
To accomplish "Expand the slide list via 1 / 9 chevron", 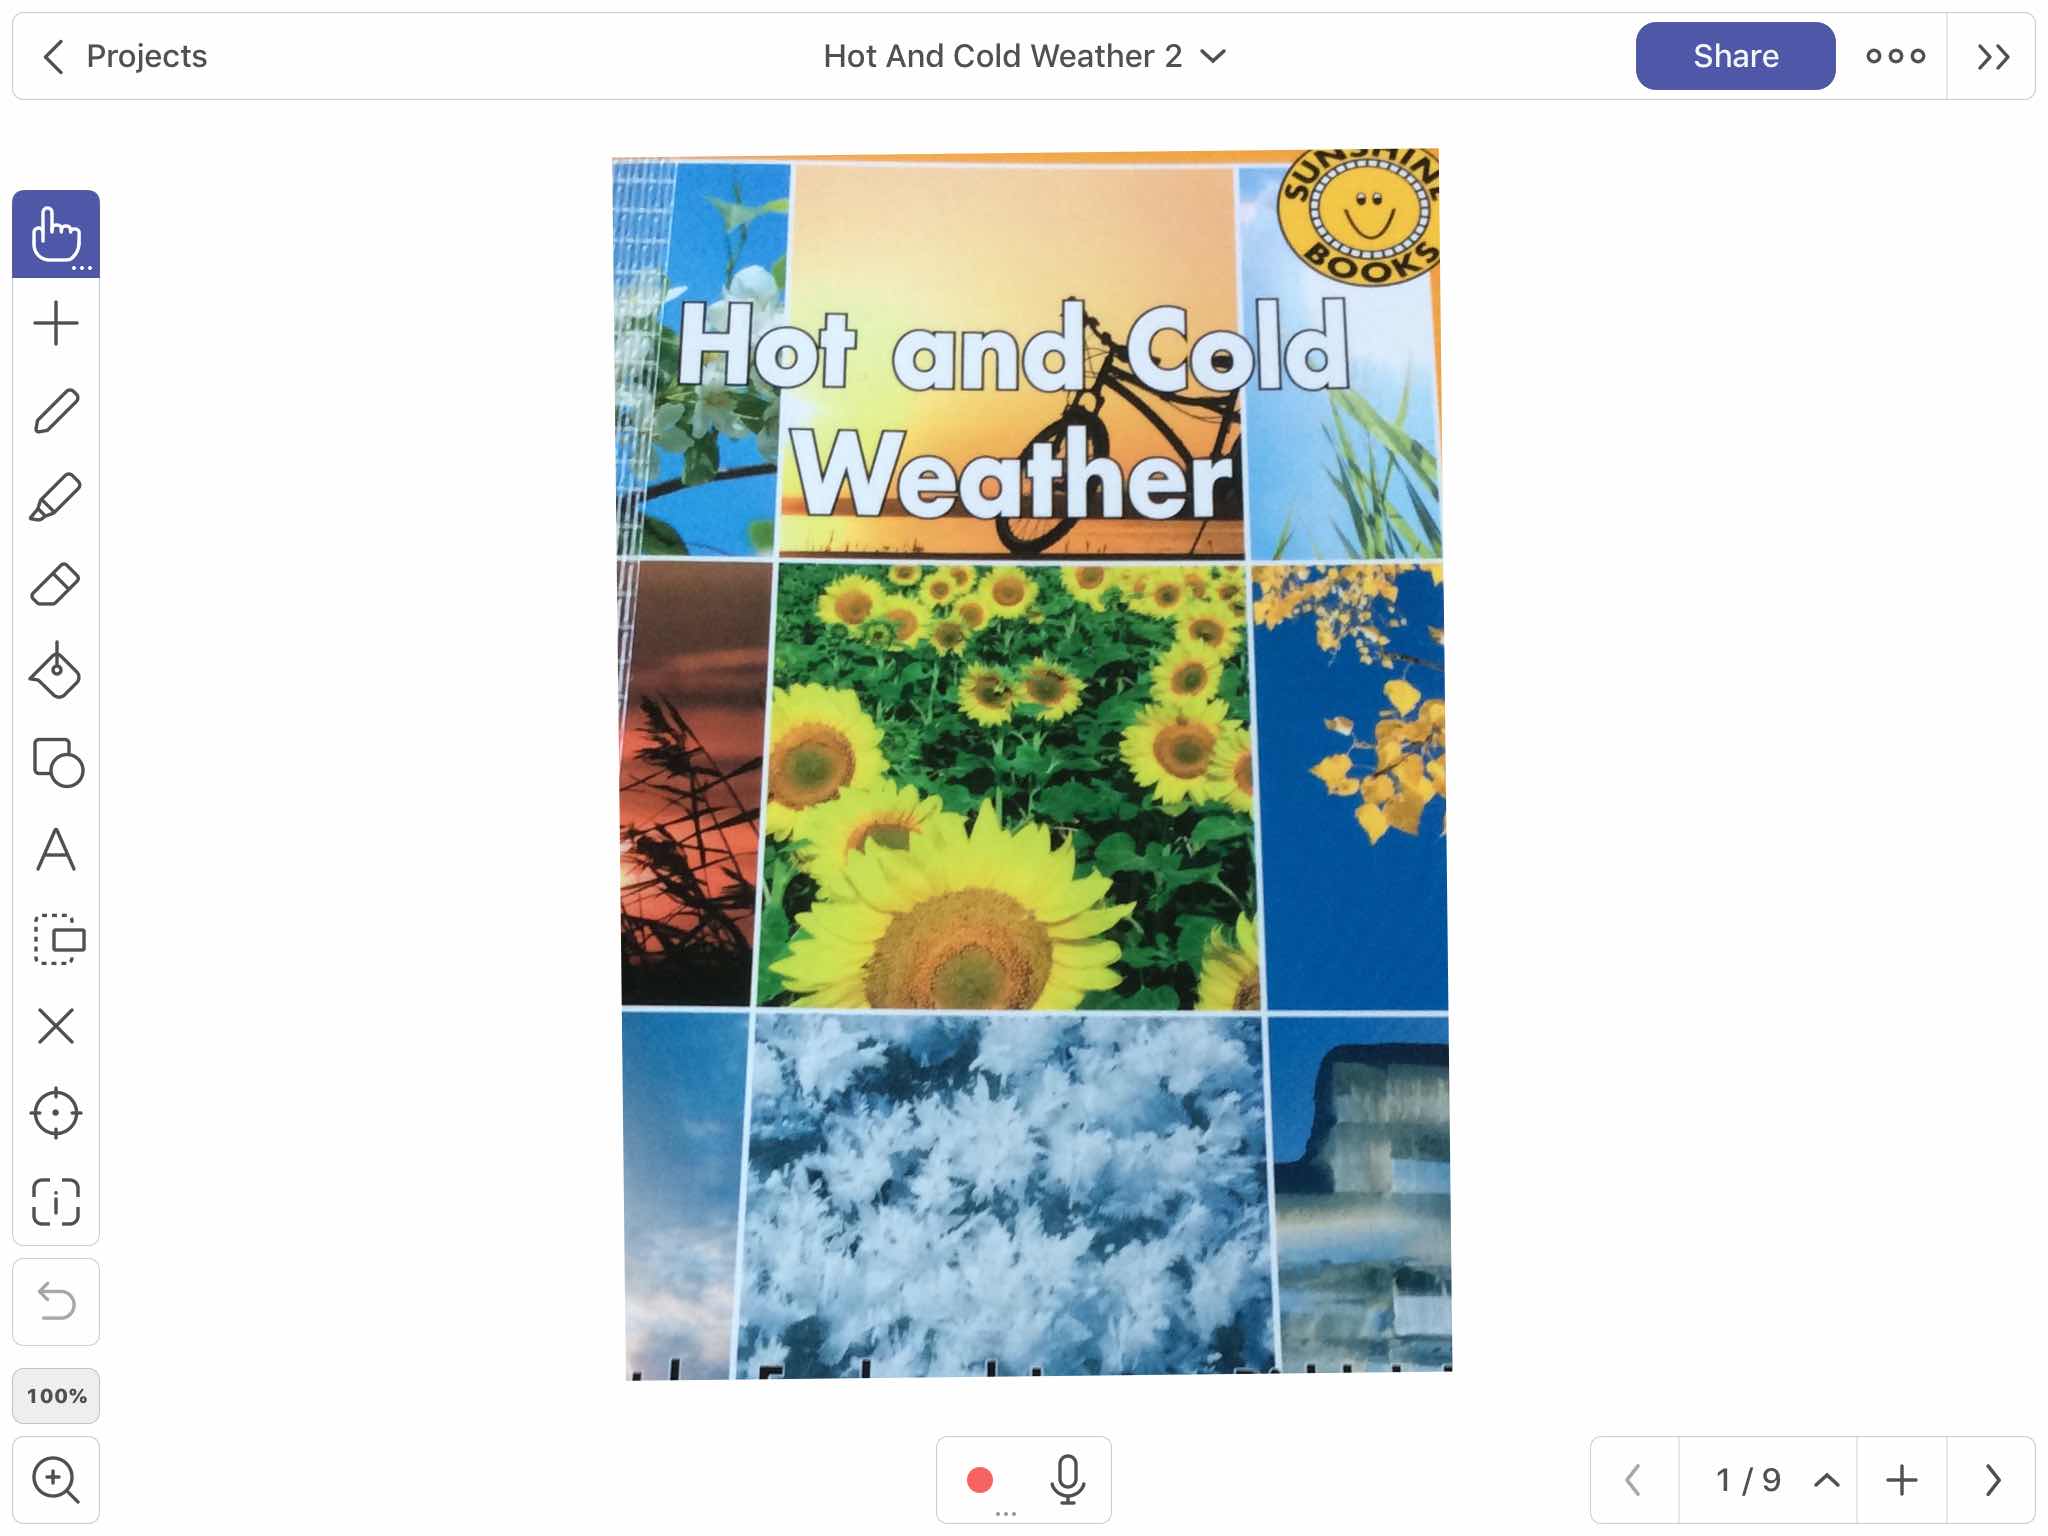I will 1827,1480.
